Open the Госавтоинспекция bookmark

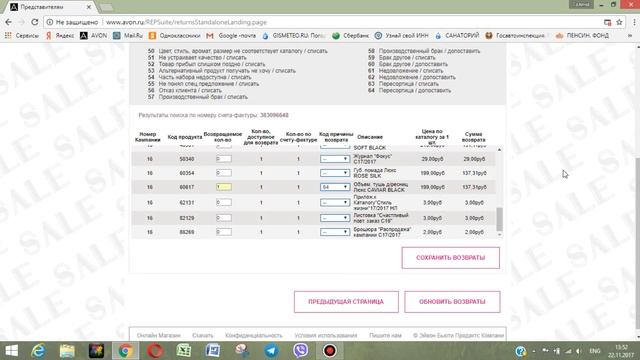(x=515, y=36)
